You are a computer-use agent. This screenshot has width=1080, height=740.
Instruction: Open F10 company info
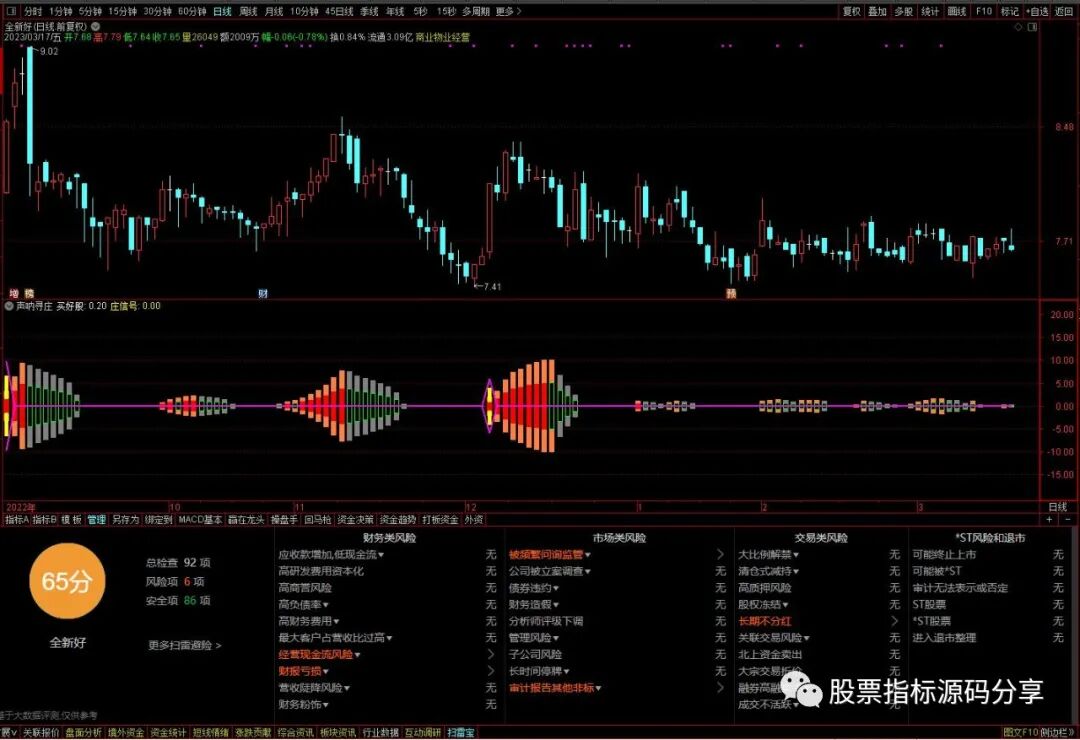pos(984,12)
